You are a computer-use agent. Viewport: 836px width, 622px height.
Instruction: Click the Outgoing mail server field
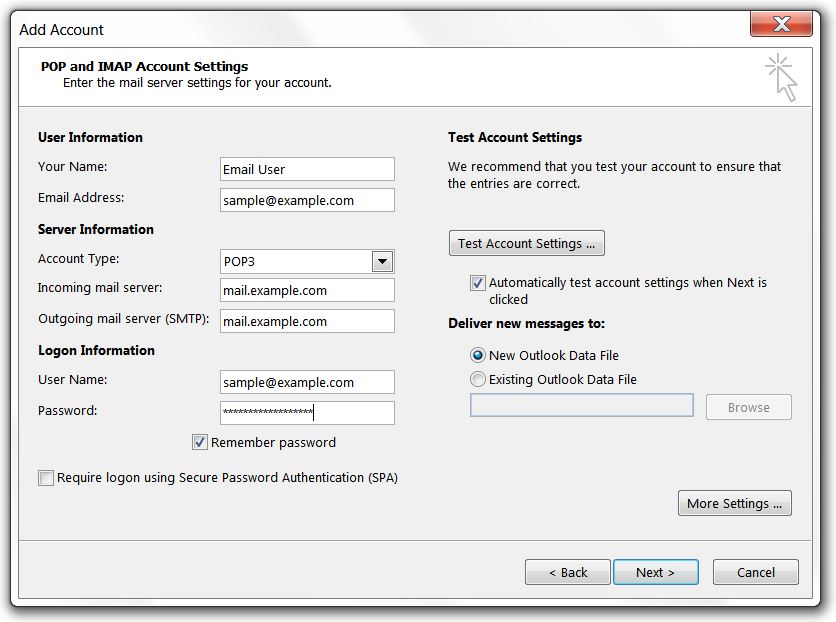[307, 321]
